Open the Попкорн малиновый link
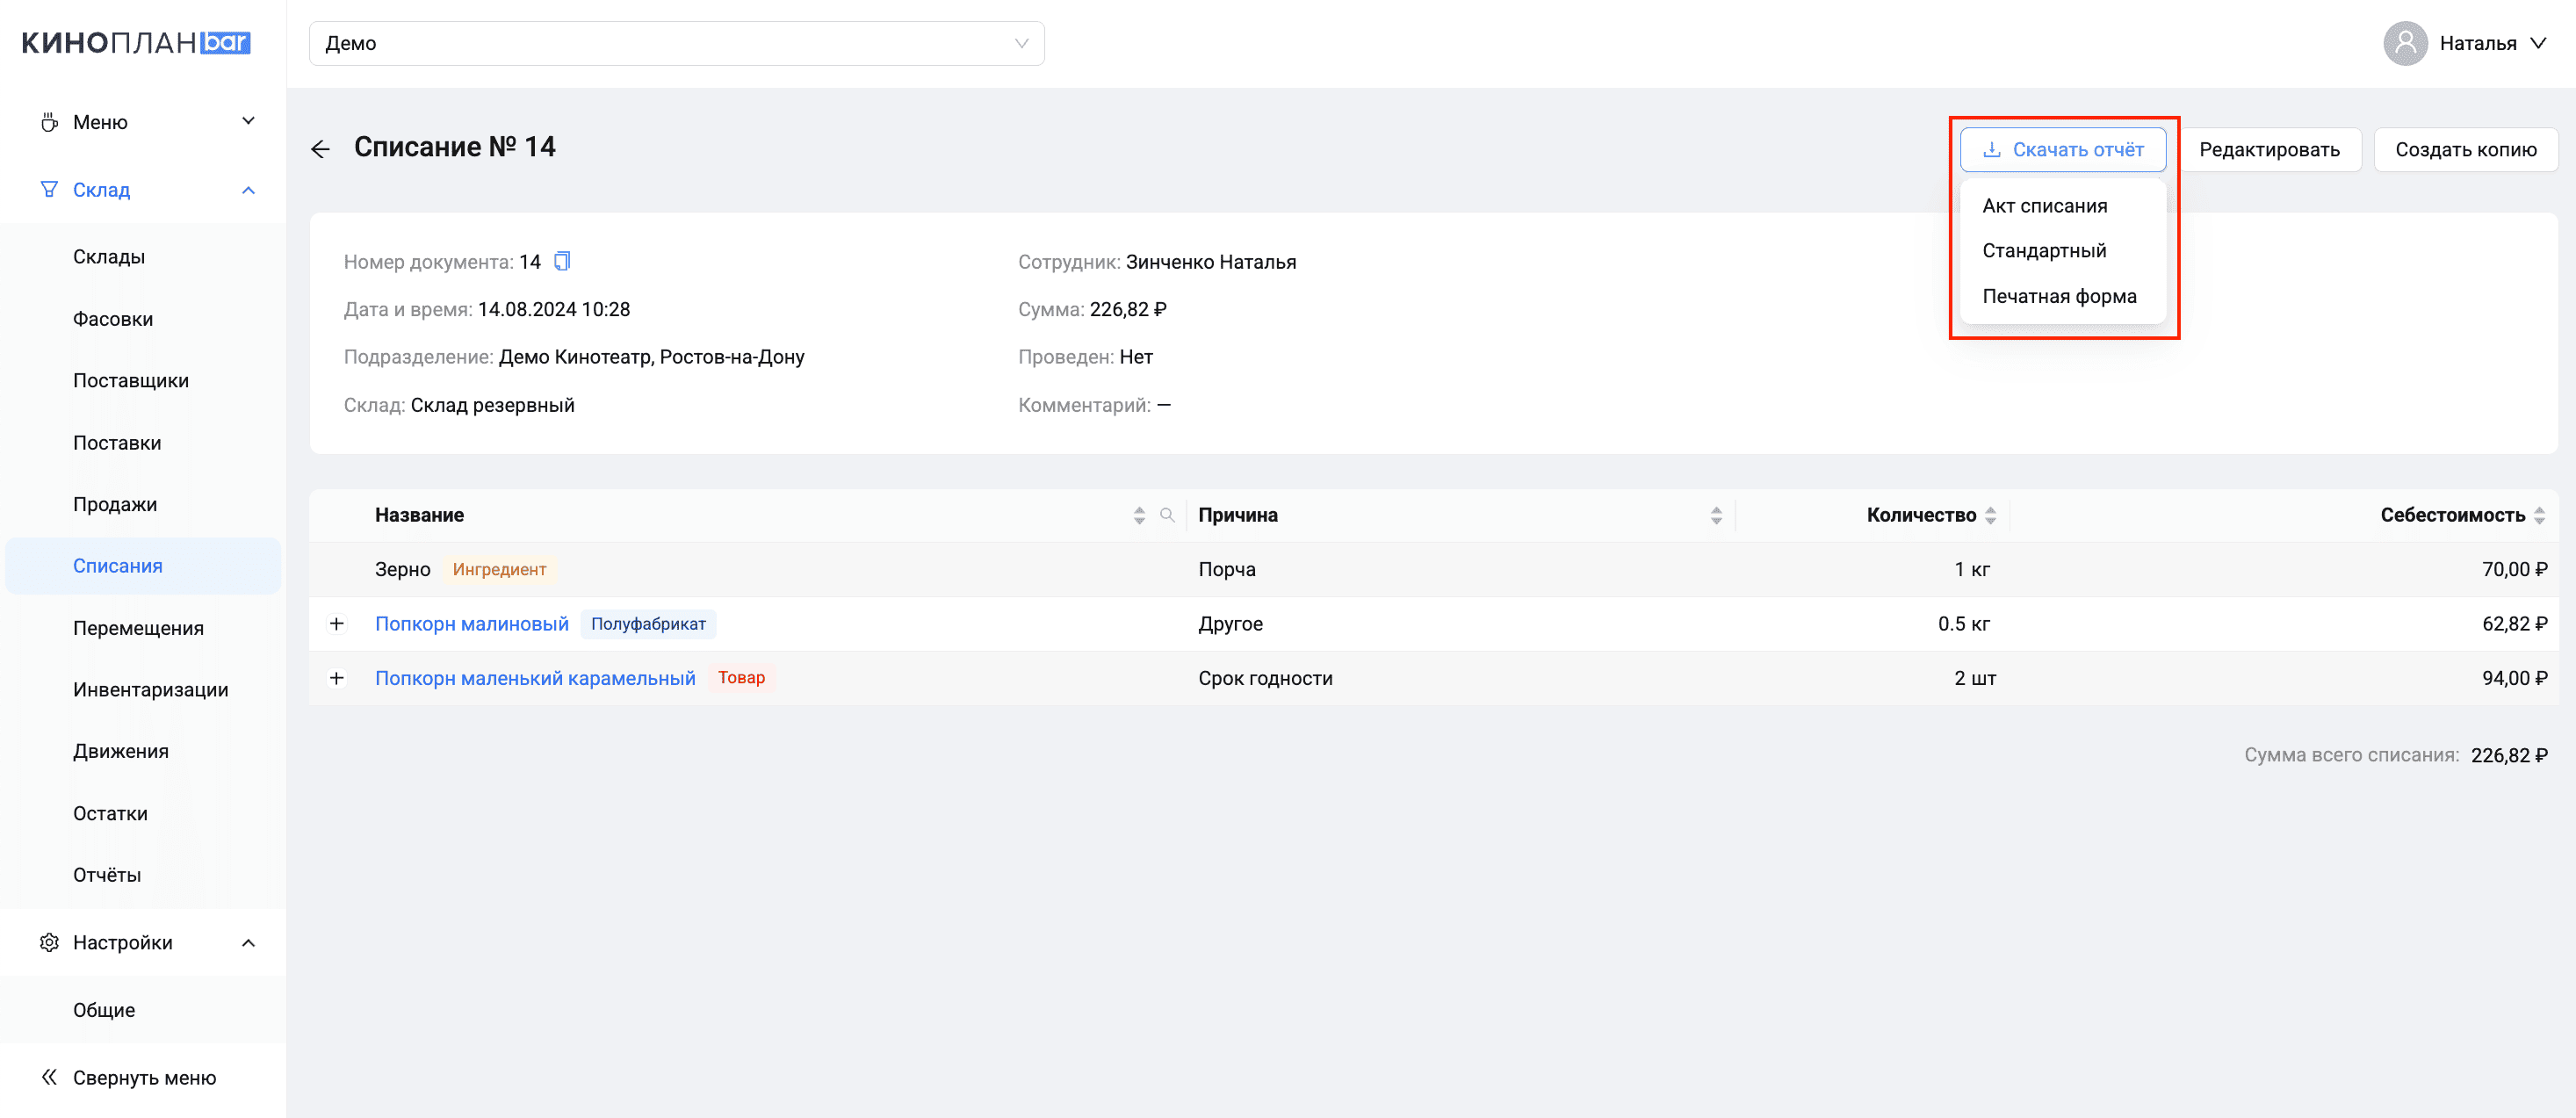Image resolution: width=2576 pixels, height=1118 pixels. 471,623
